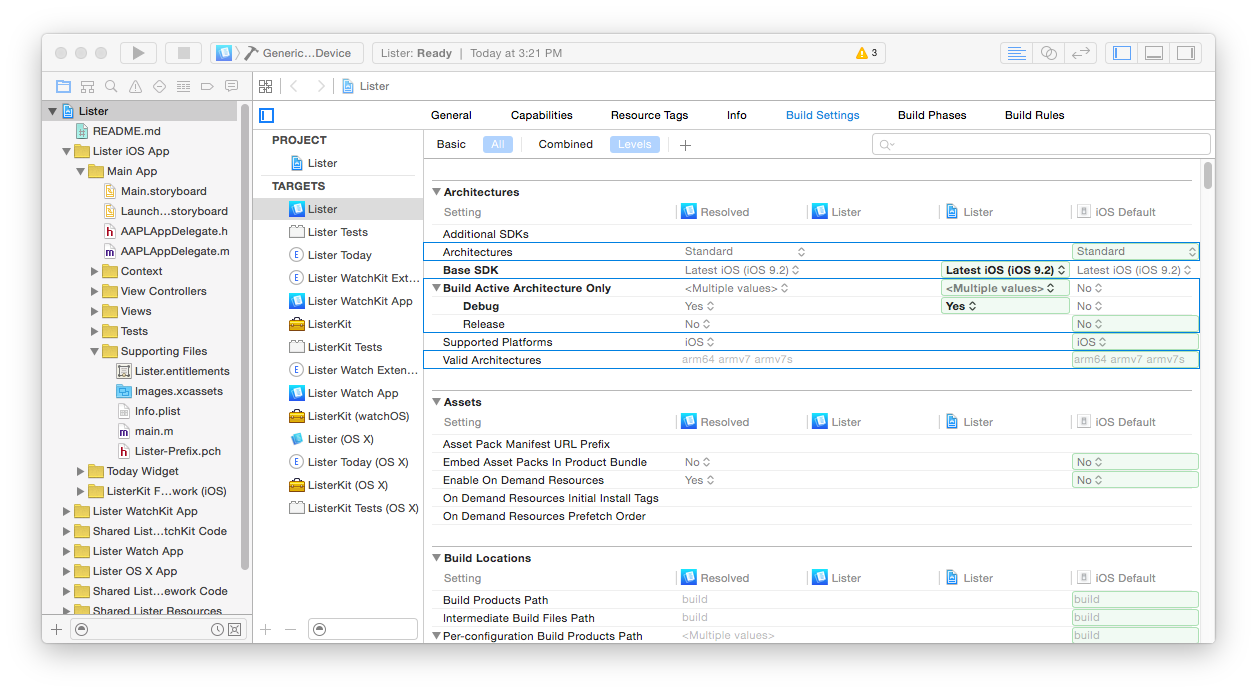Choose the Combined view button
Screen dimensions: 1257x694
[x=565, y=144]
